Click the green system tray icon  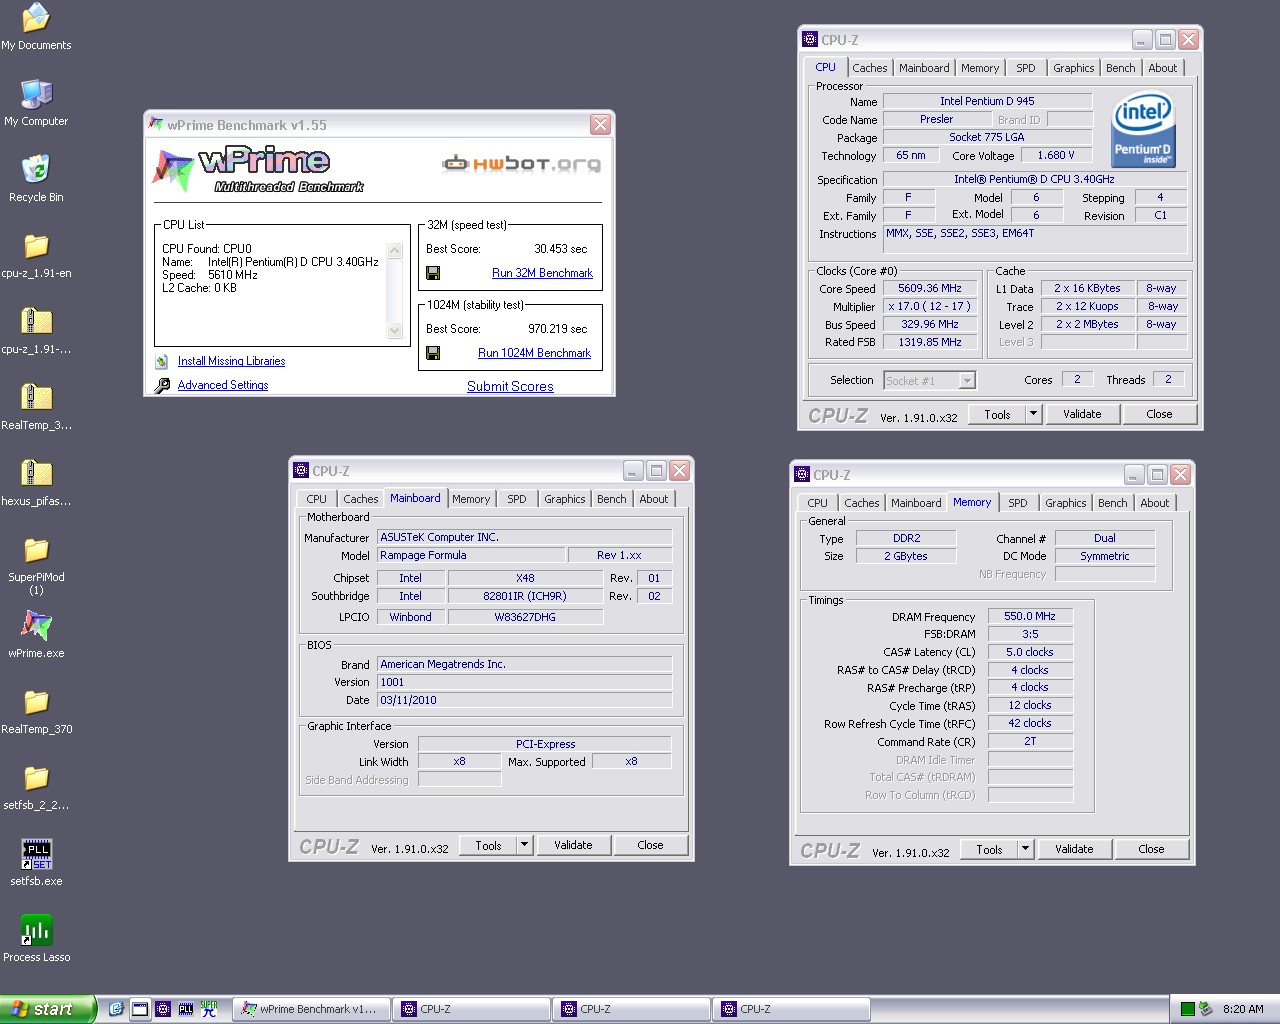[x=1188, y=1009]
